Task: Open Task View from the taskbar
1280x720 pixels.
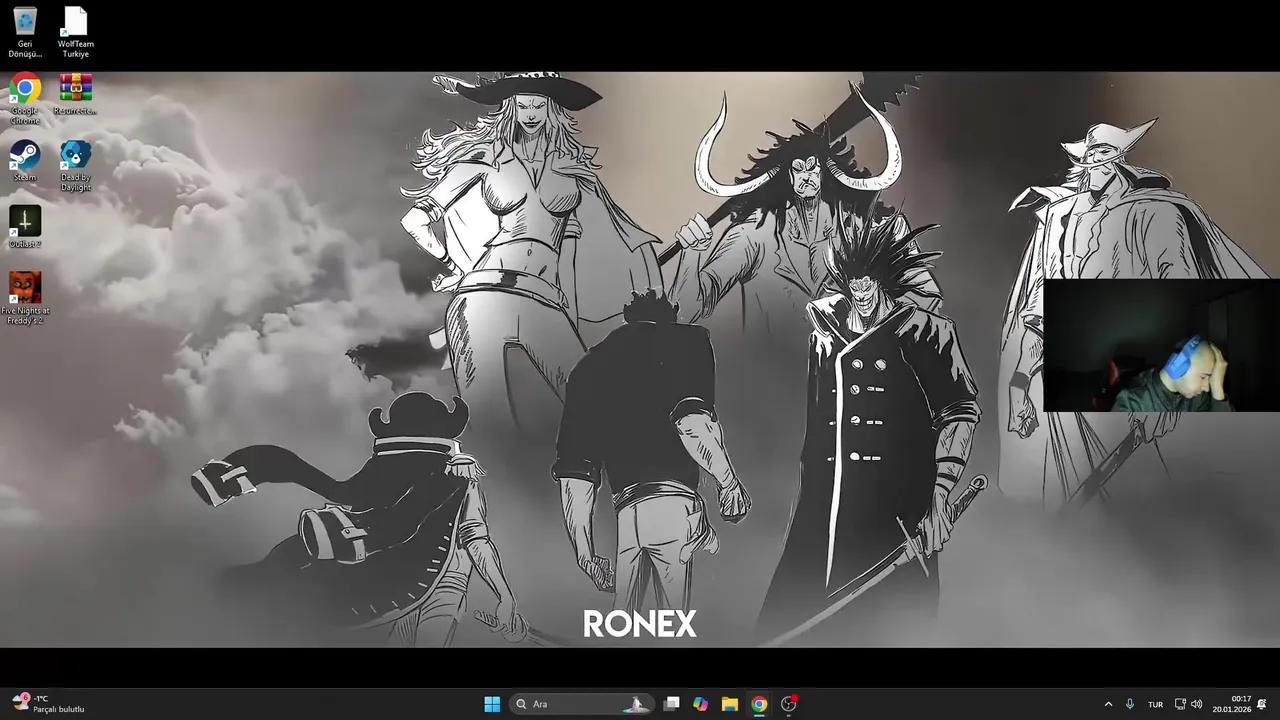Action: (x=672, y=704)
